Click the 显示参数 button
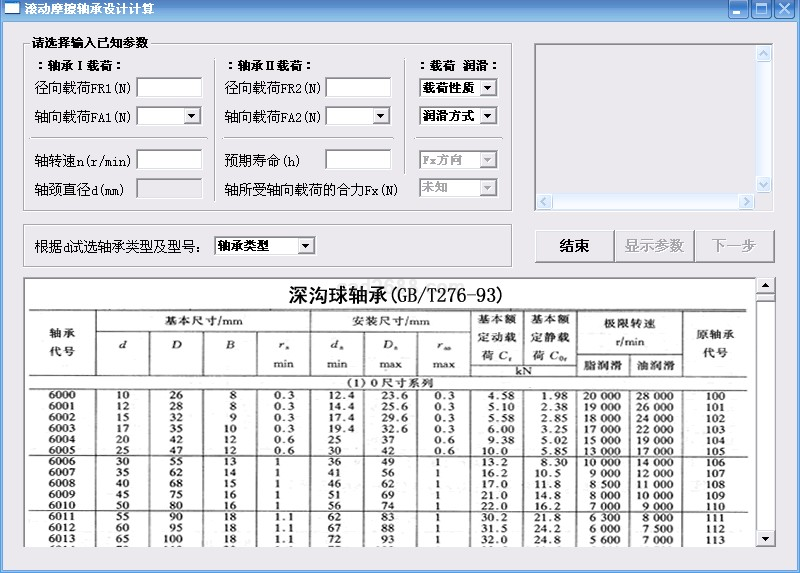Viewport: 800px width, 573px height. point(654,246)
